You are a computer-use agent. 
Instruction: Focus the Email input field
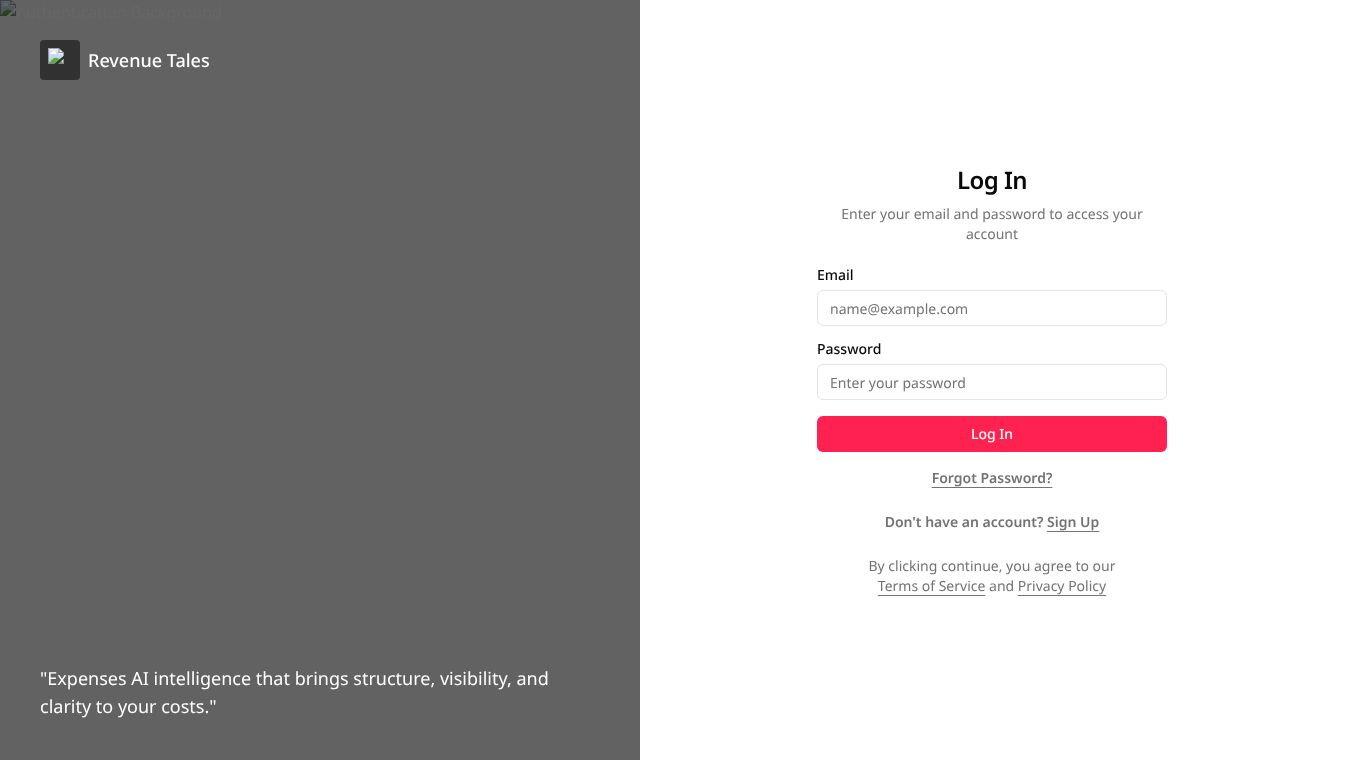991,308
